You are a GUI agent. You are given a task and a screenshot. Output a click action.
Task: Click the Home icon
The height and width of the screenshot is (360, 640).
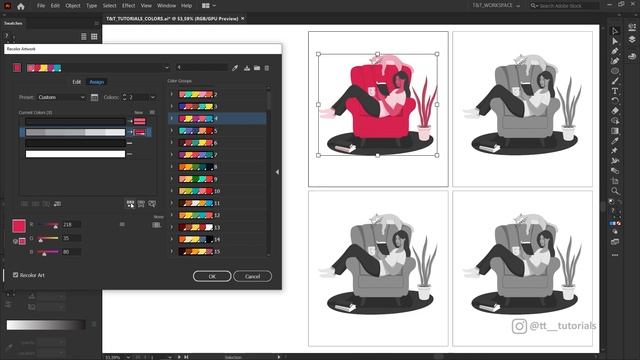pyautogui.click(x=21, y=6)
